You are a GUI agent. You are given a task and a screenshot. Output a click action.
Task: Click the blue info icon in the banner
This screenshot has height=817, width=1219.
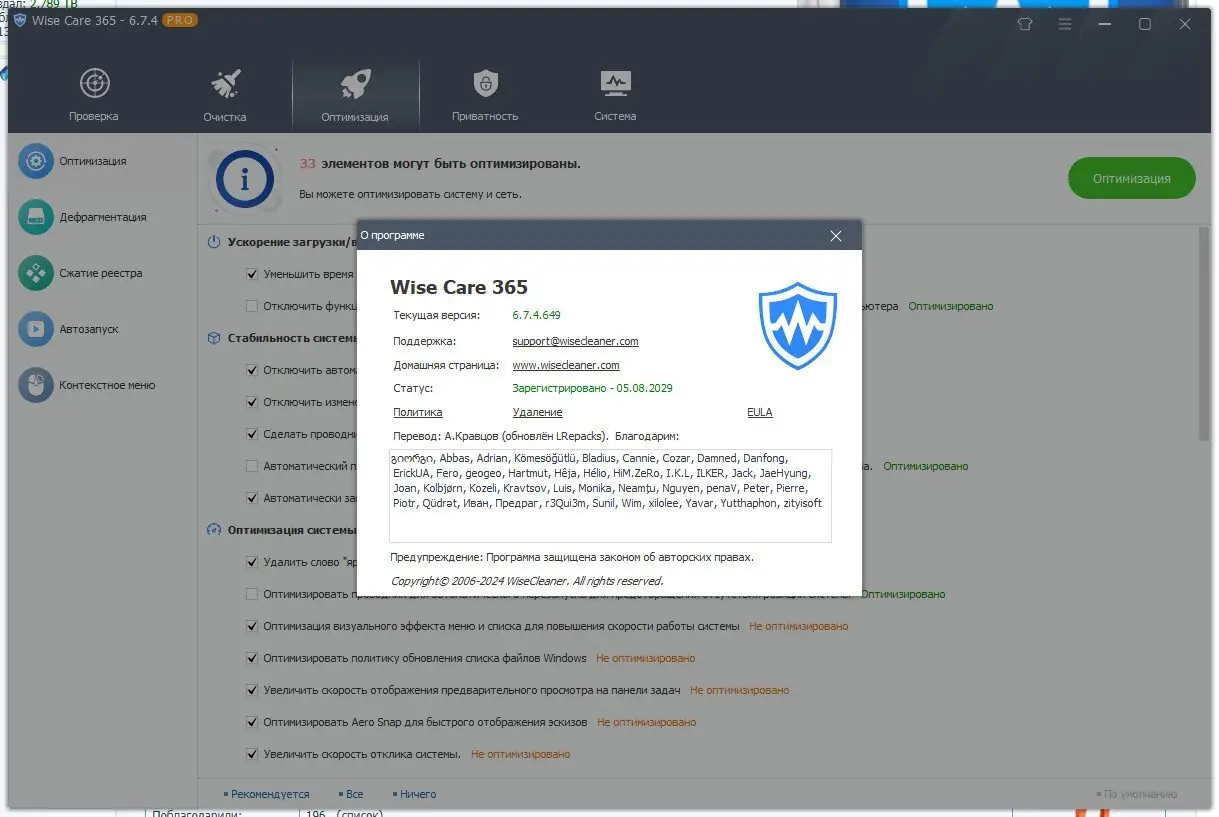[x=244, y=180]
